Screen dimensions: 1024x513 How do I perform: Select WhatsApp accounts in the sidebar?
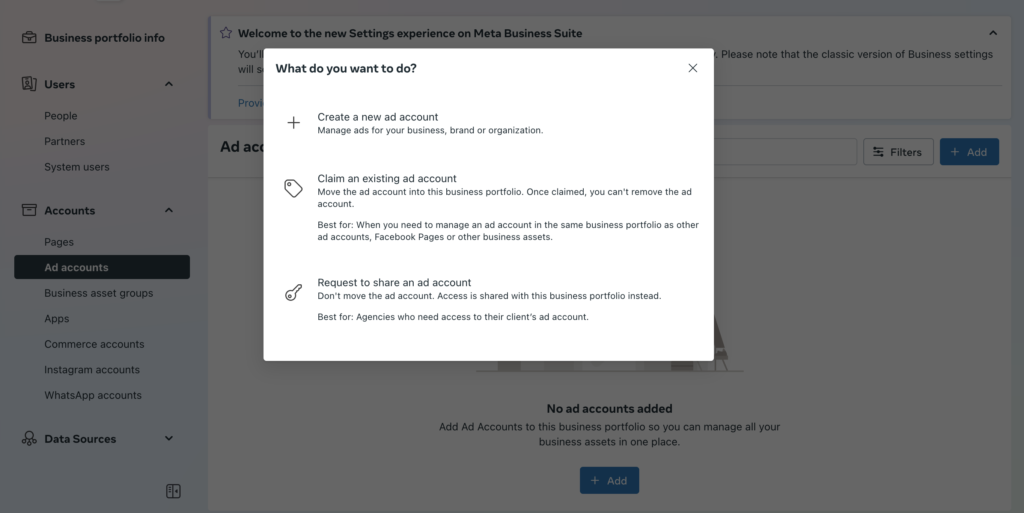point(93,395)
